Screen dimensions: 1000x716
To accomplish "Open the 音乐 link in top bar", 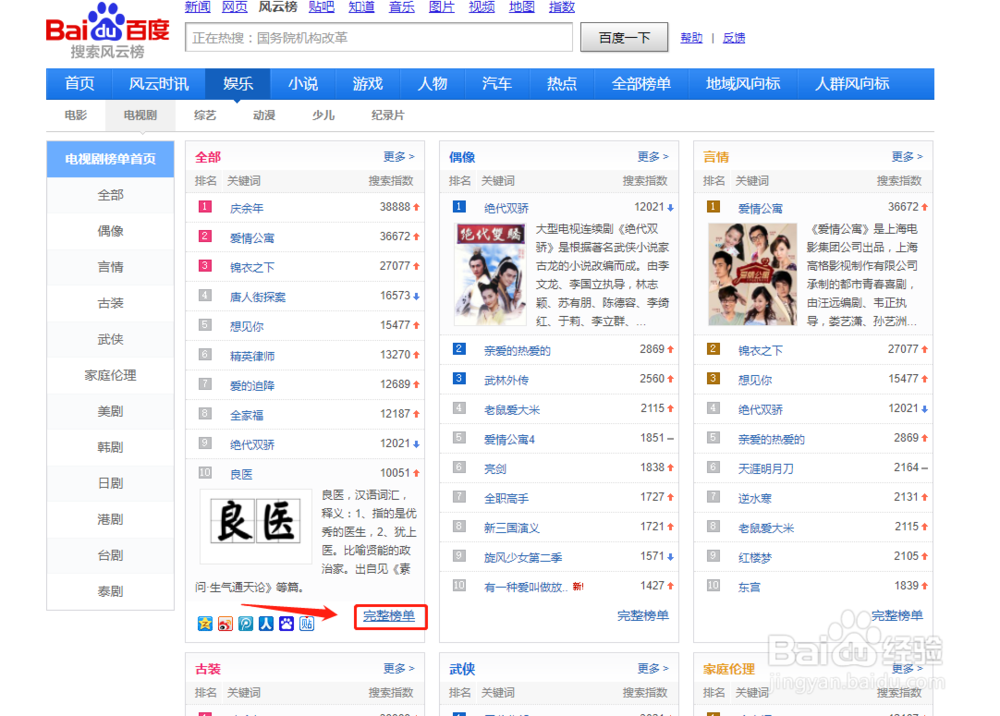I will pyautogui.click(x=402, y=7).
